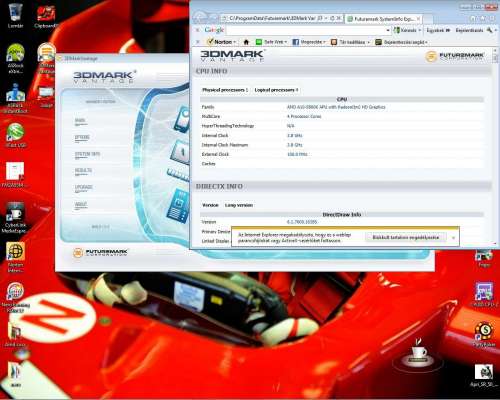Open the Java coffee cup gadget
The width and height of the screenshot is (500, 400).
point(418,355)
